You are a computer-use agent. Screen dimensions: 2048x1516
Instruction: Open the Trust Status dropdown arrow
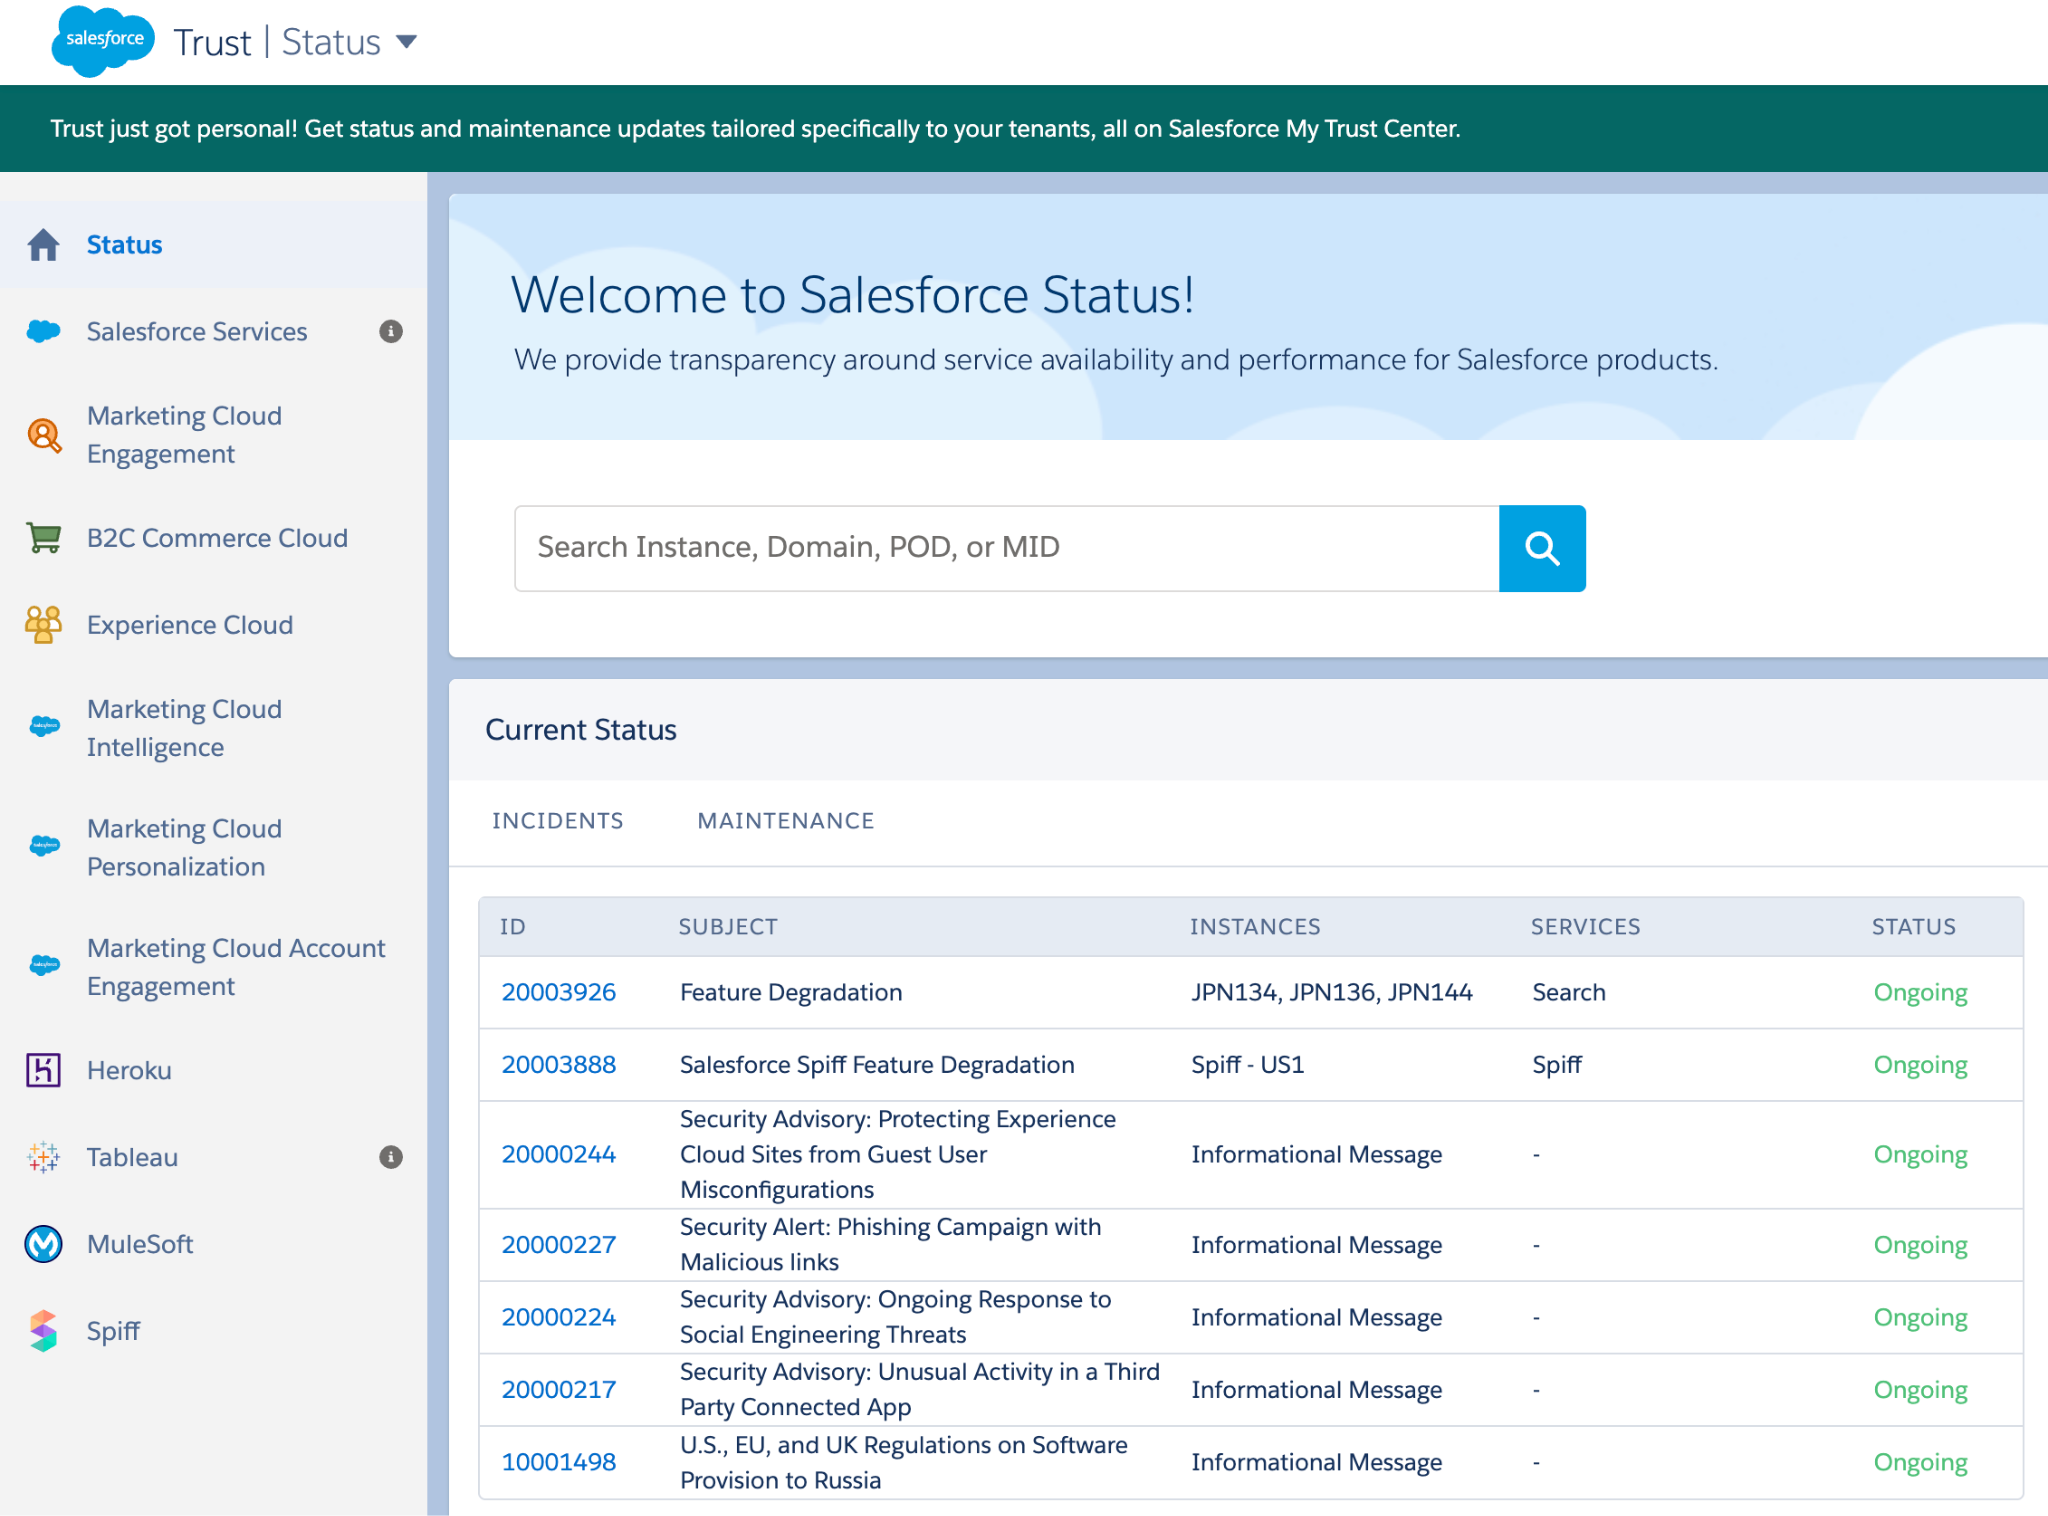click(x=406, y=42)
